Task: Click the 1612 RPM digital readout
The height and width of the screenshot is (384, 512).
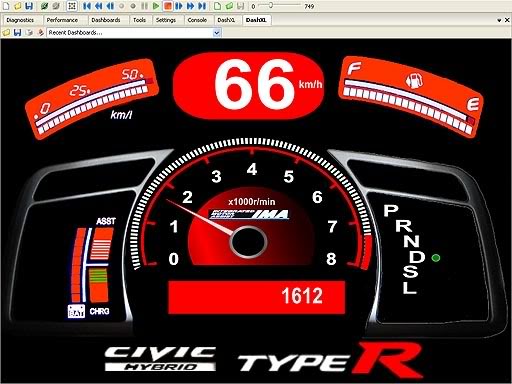Action: (x=257, y=296)
